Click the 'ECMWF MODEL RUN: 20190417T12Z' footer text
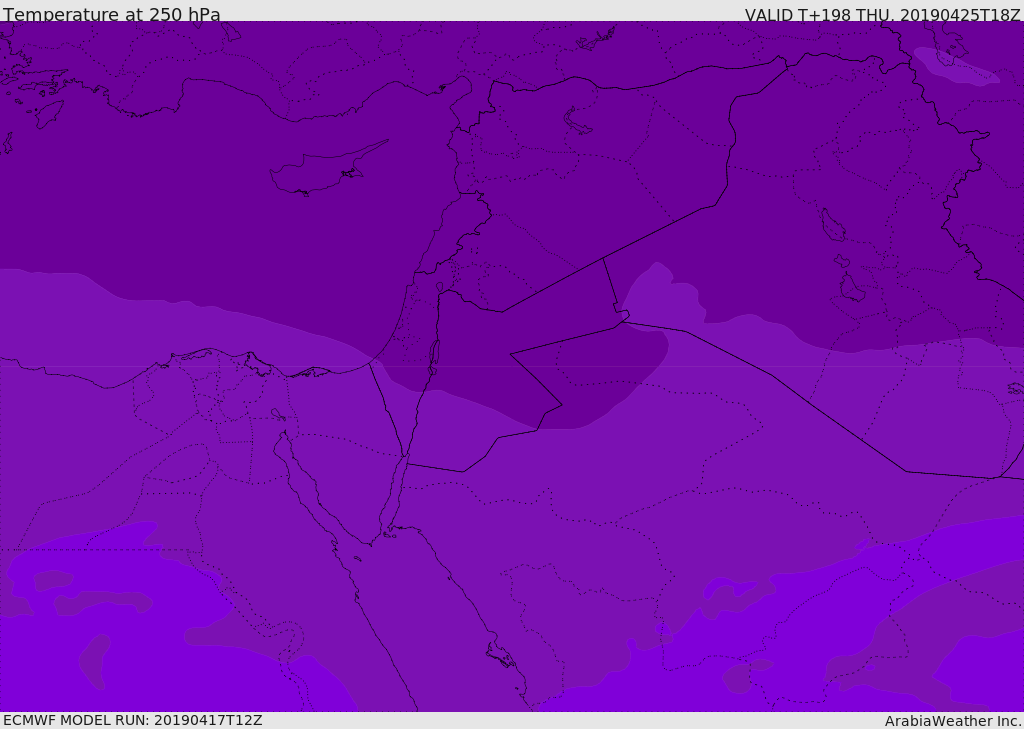The width and height of the screenshot is (1024, 729). (x=133, y=720)
